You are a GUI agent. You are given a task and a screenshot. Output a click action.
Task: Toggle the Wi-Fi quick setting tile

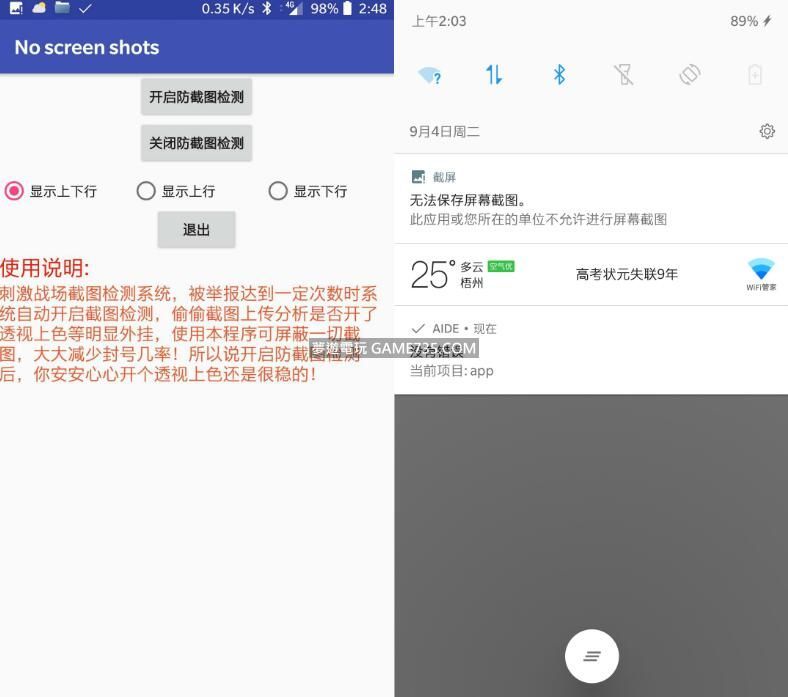tap(429, 75)
